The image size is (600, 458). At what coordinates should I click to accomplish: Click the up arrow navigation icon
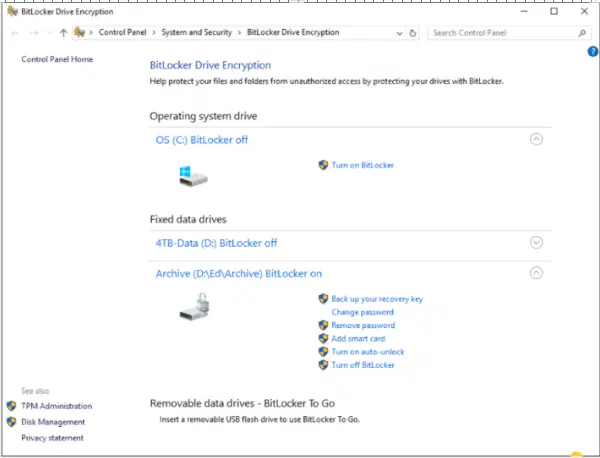[64, 33]
